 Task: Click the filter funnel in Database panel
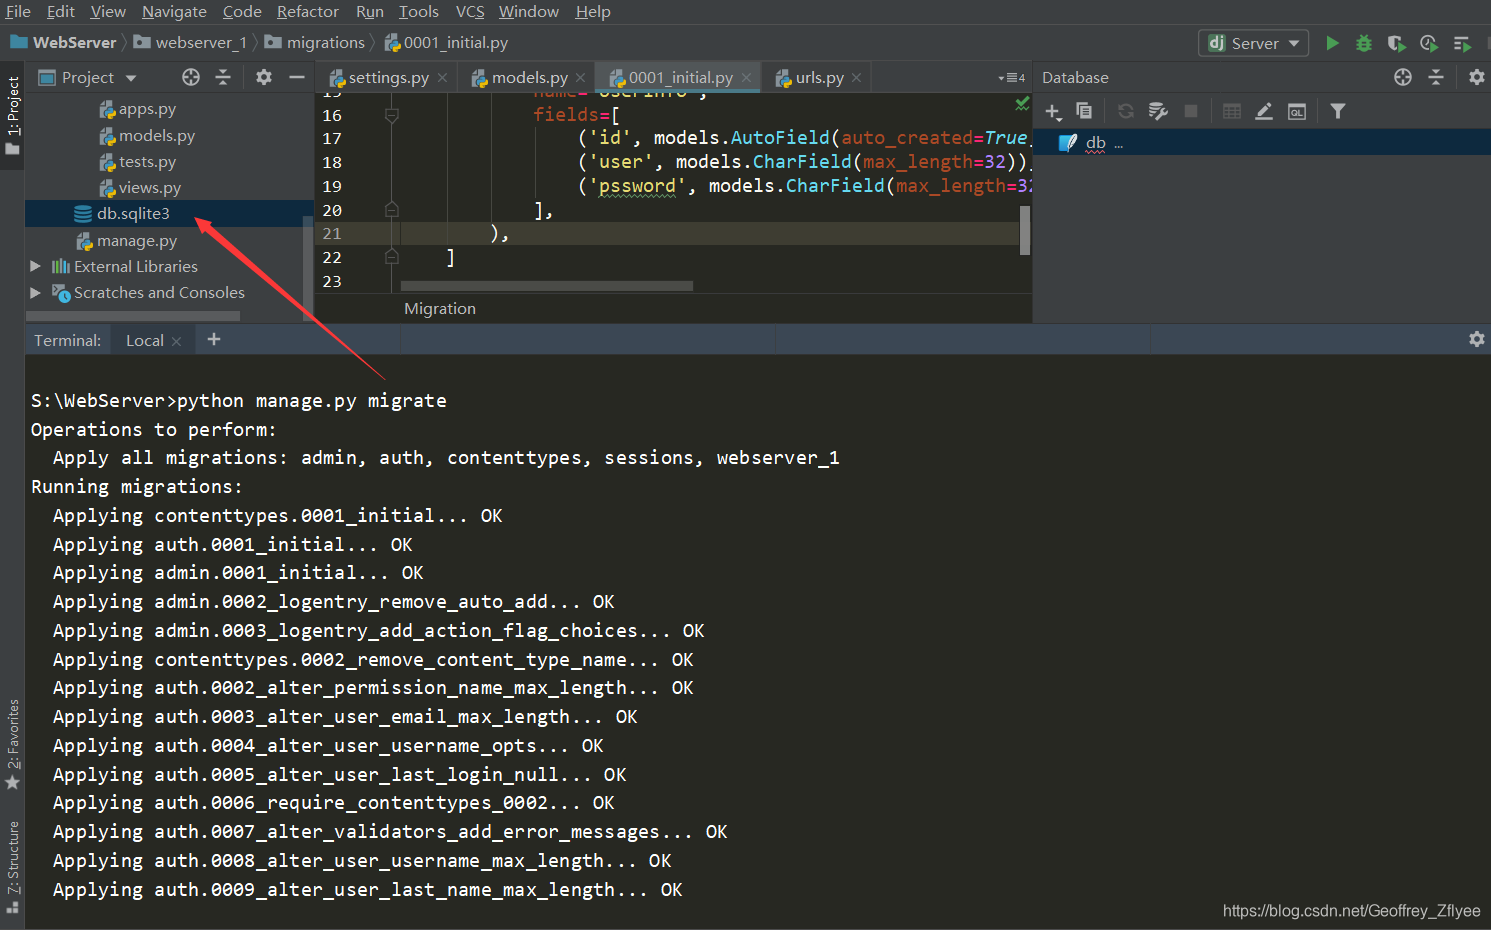pyautogui.click(x=1338, y=111)
